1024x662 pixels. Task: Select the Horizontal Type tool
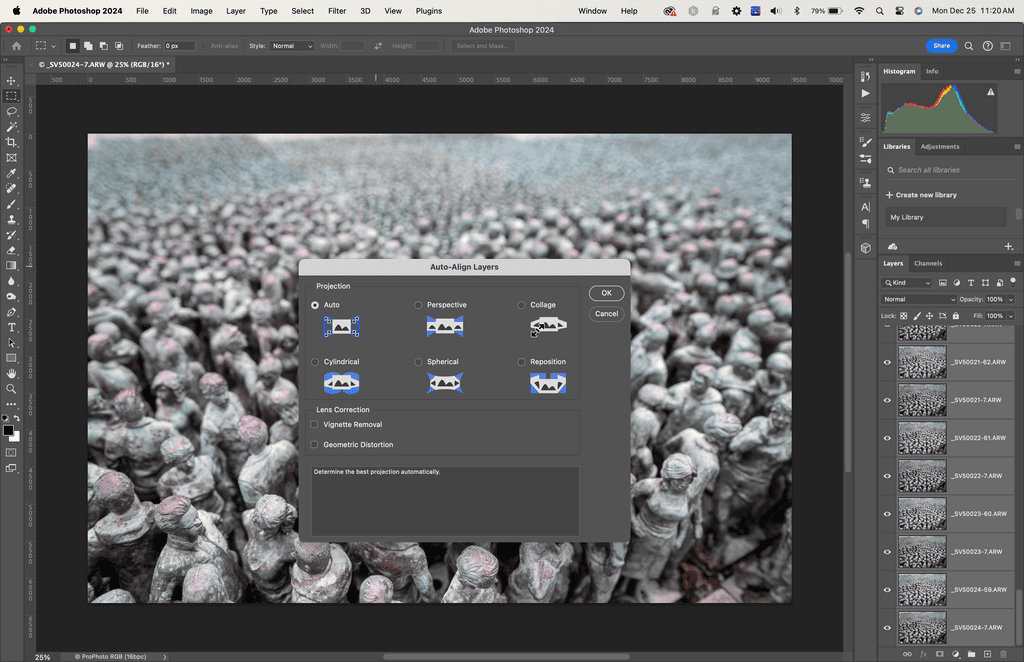[11, 328]
